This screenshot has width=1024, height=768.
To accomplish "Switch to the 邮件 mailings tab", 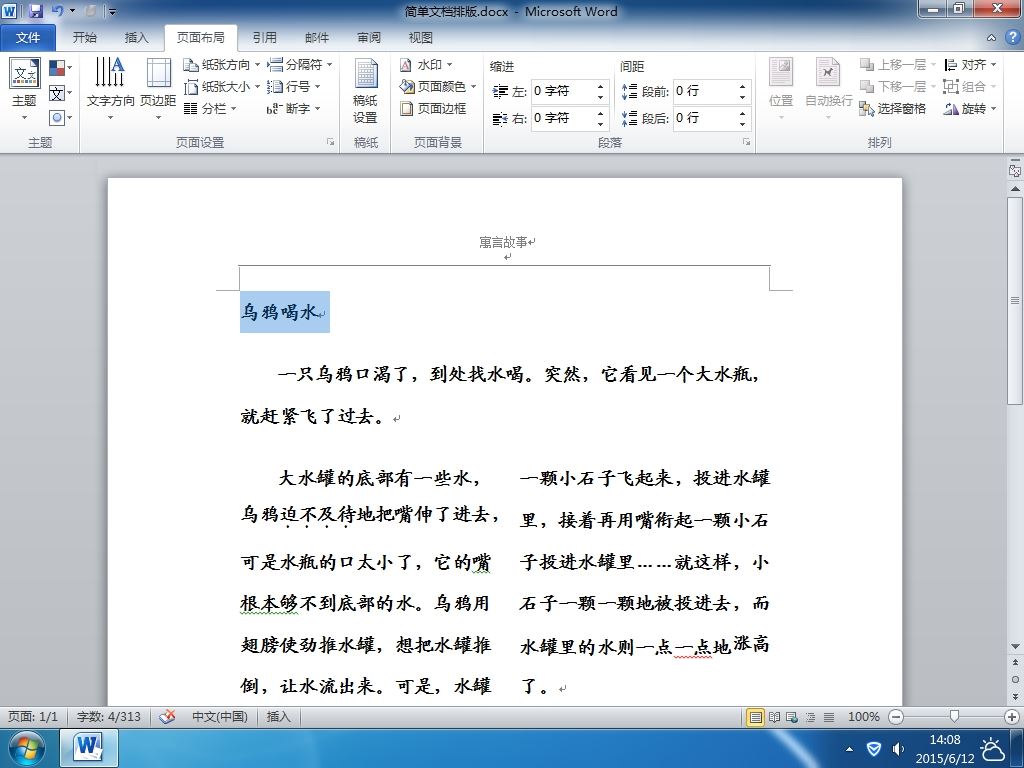I will (317, 38).
